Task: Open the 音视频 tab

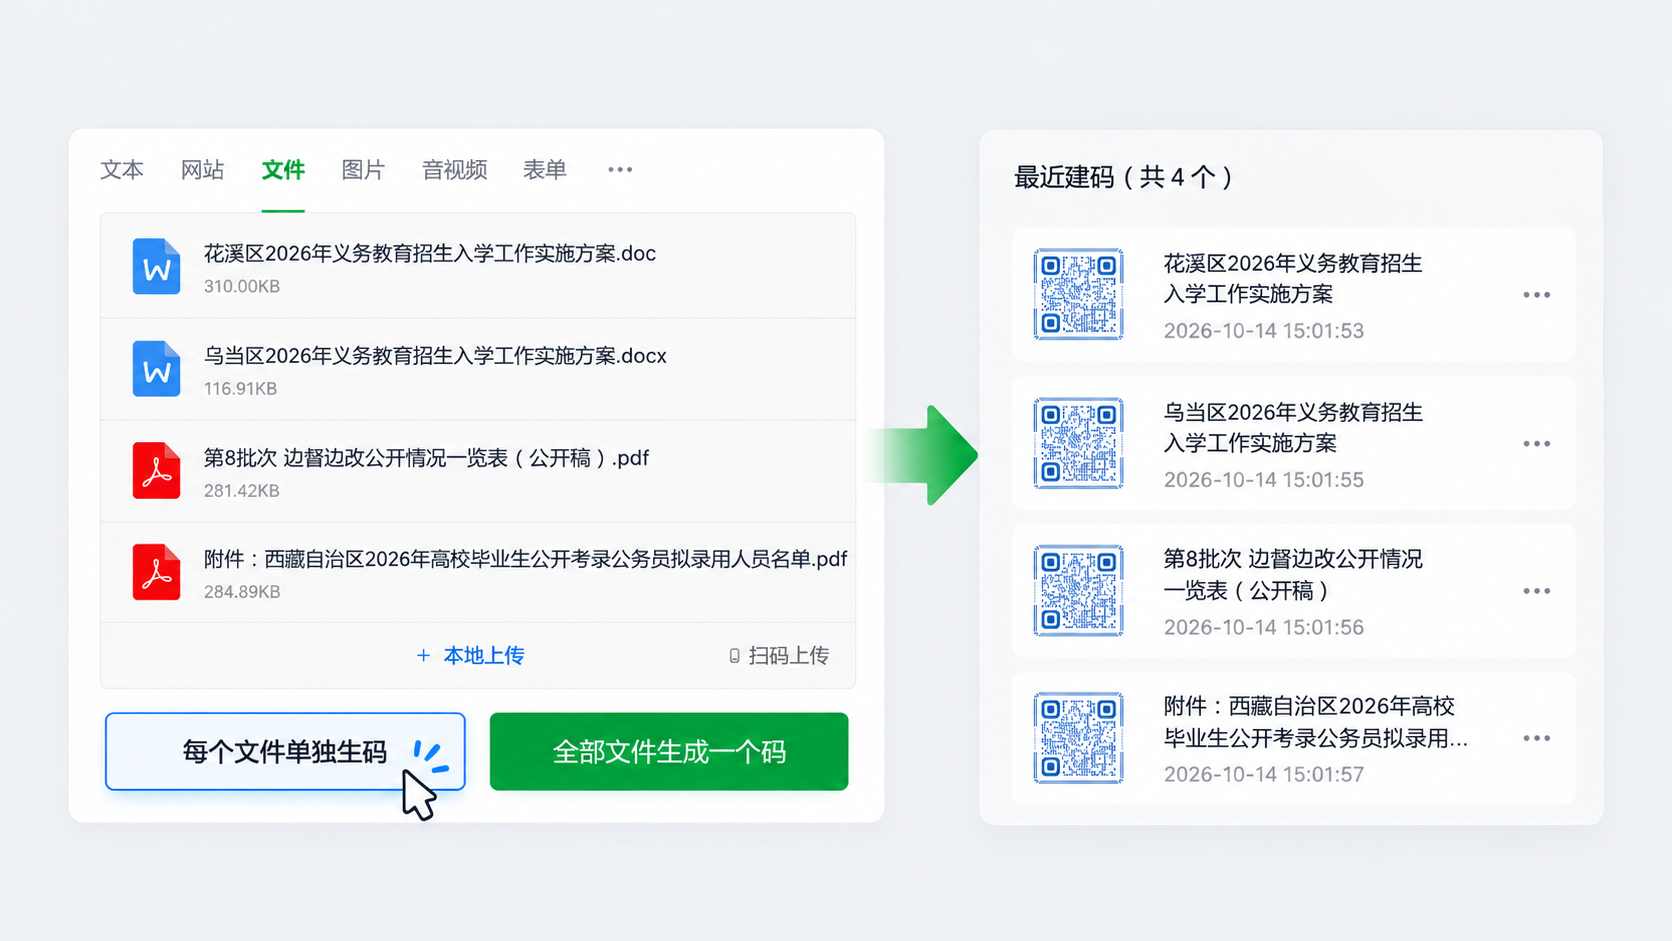Action: [x=454, y=170]
